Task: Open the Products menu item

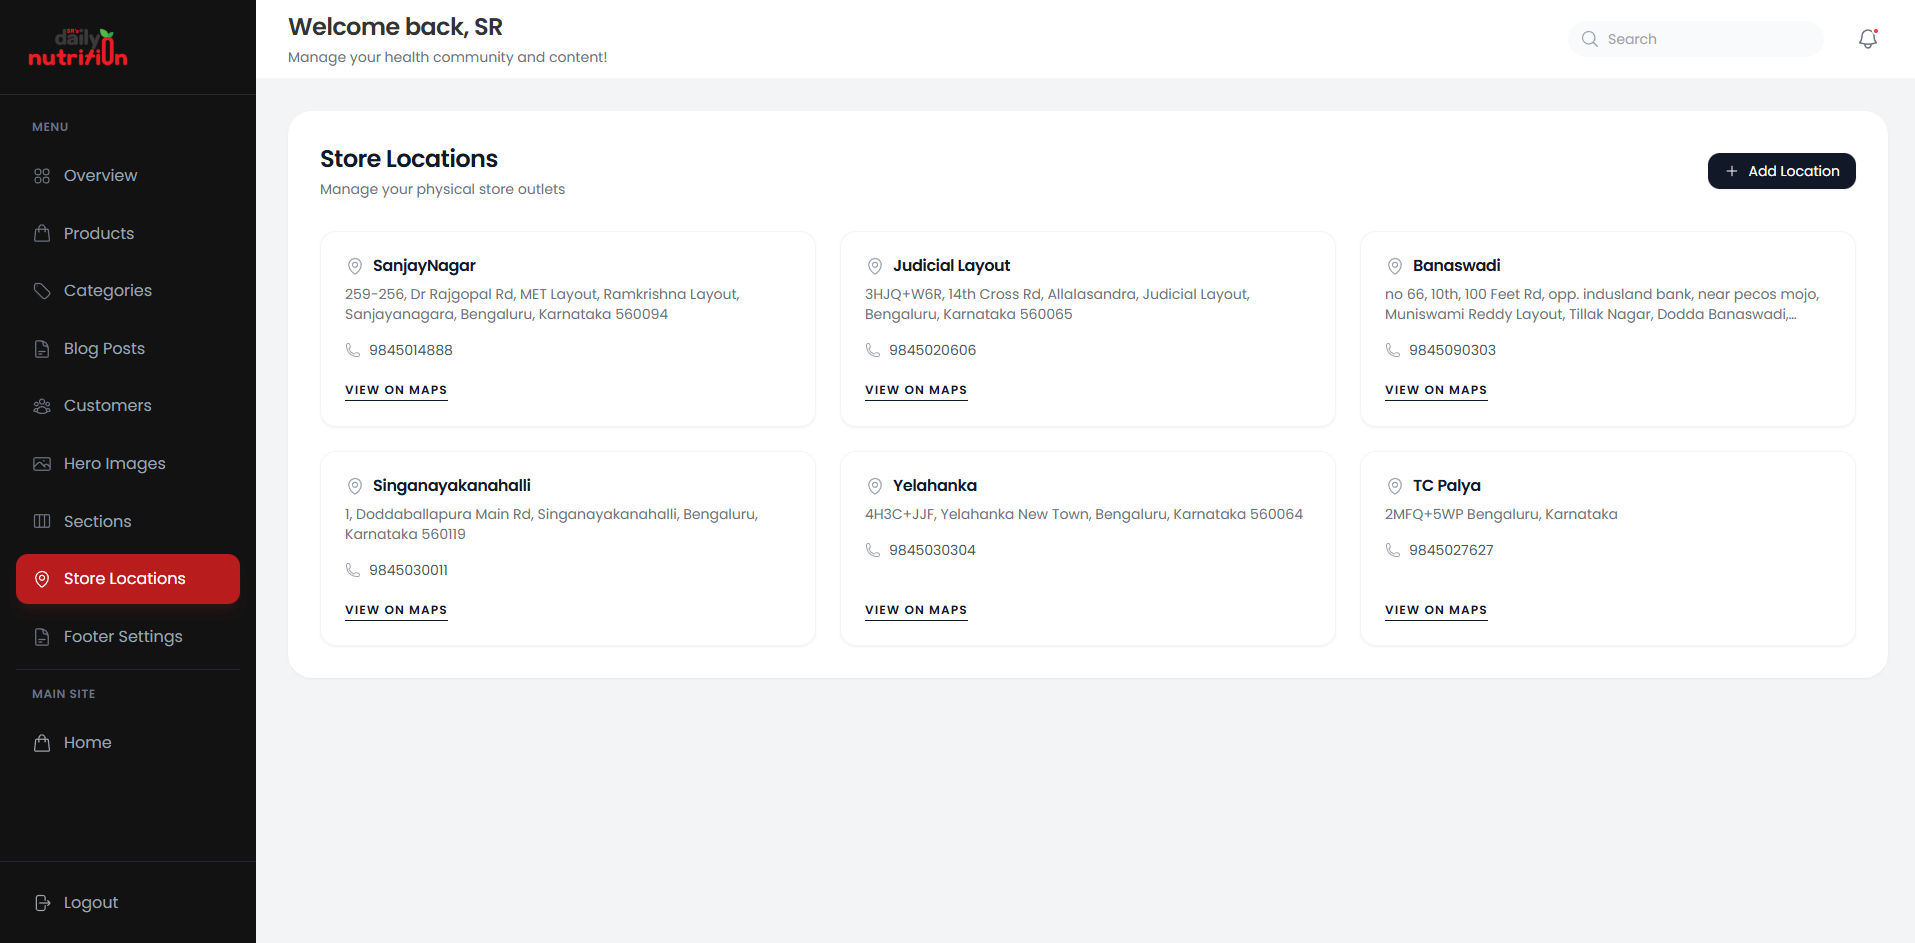Action: (x=98, y=233)
